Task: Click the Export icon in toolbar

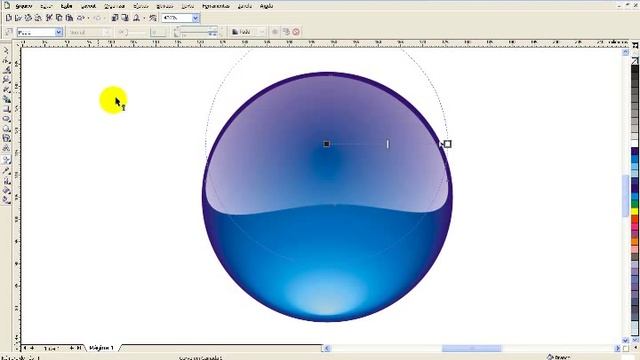Action: tap(125, 18)
